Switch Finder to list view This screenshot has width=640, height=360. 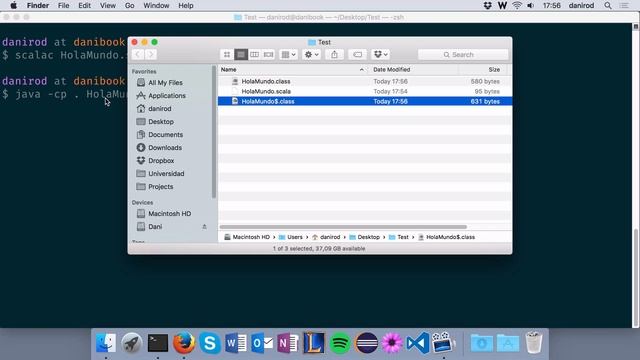click(x=241, y=54)
